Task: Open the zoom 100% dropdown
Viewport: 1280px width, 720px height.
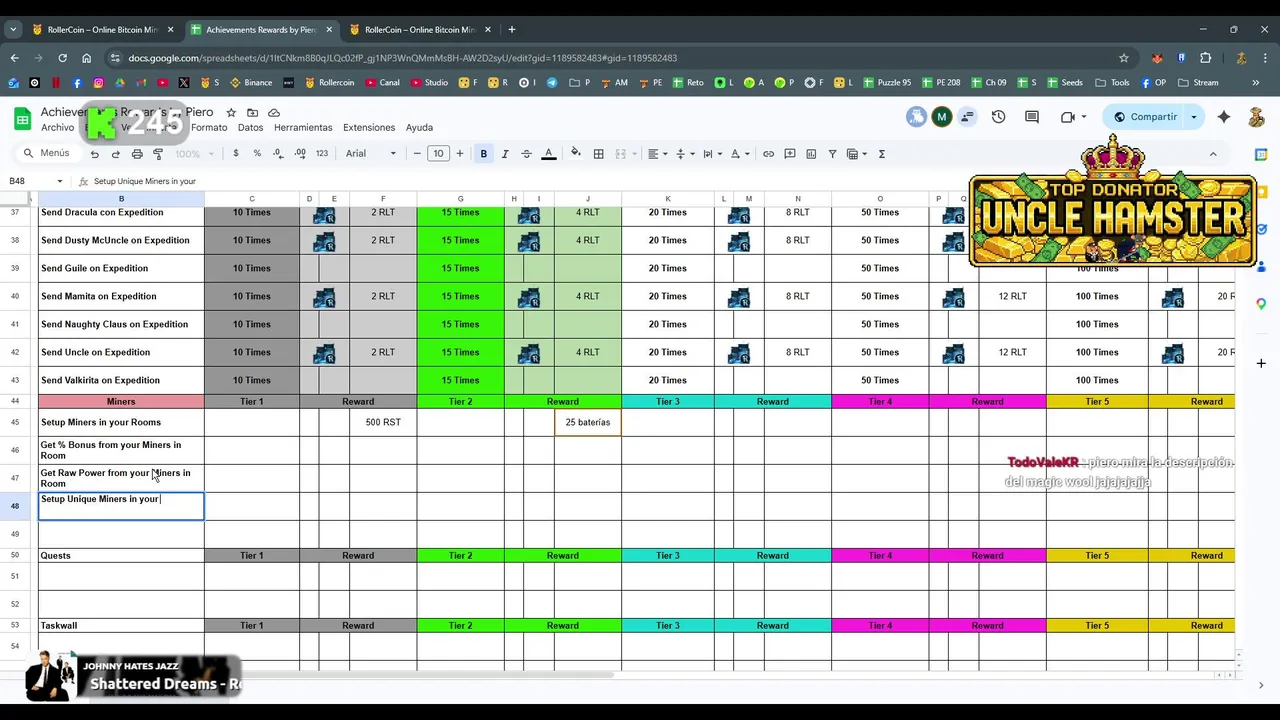Action: (195, 154)
